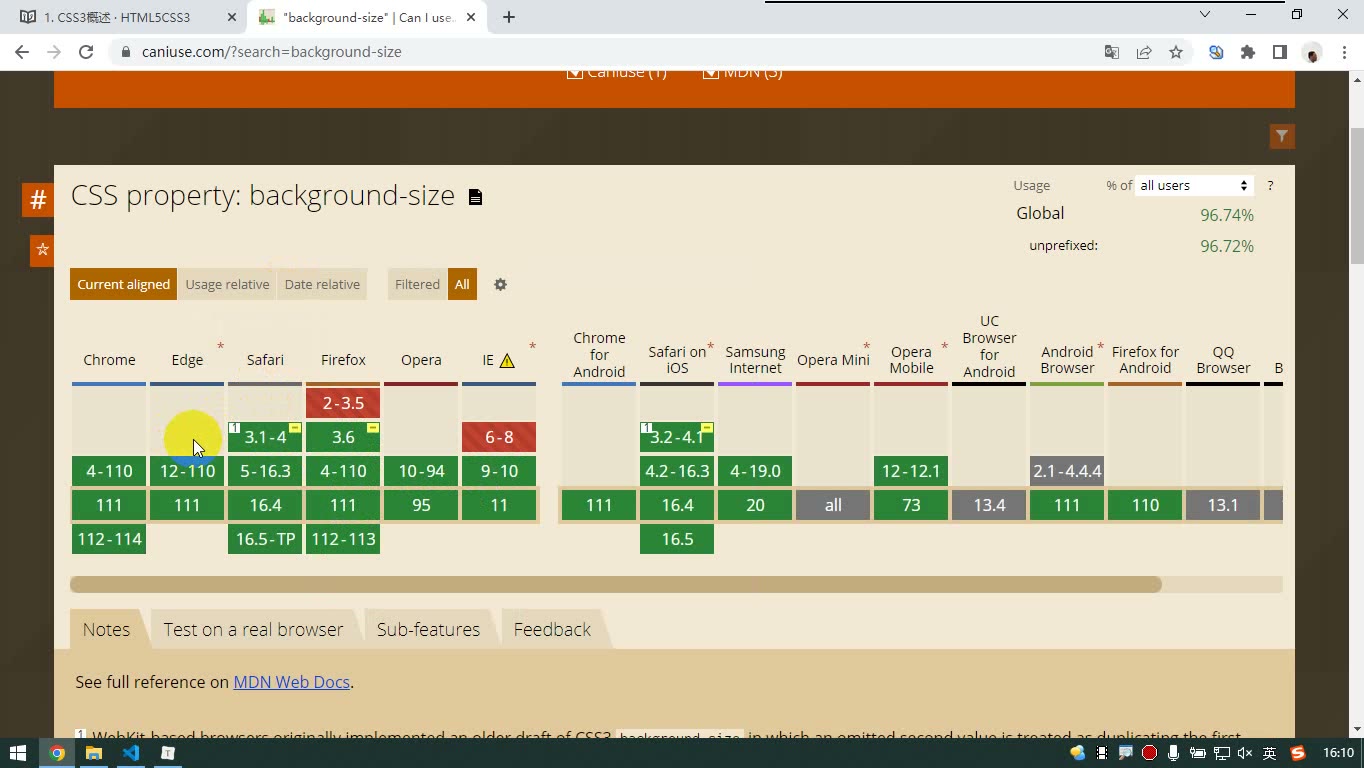Screen dimensions: 1364x768
Task: Click the usage help question mark
Action: tap(1270, 186)
